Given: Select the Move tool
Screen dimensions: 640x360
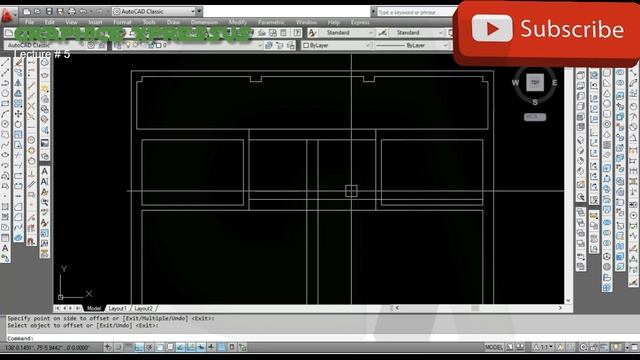Looking at the screenshot, I should pos(18,114).
